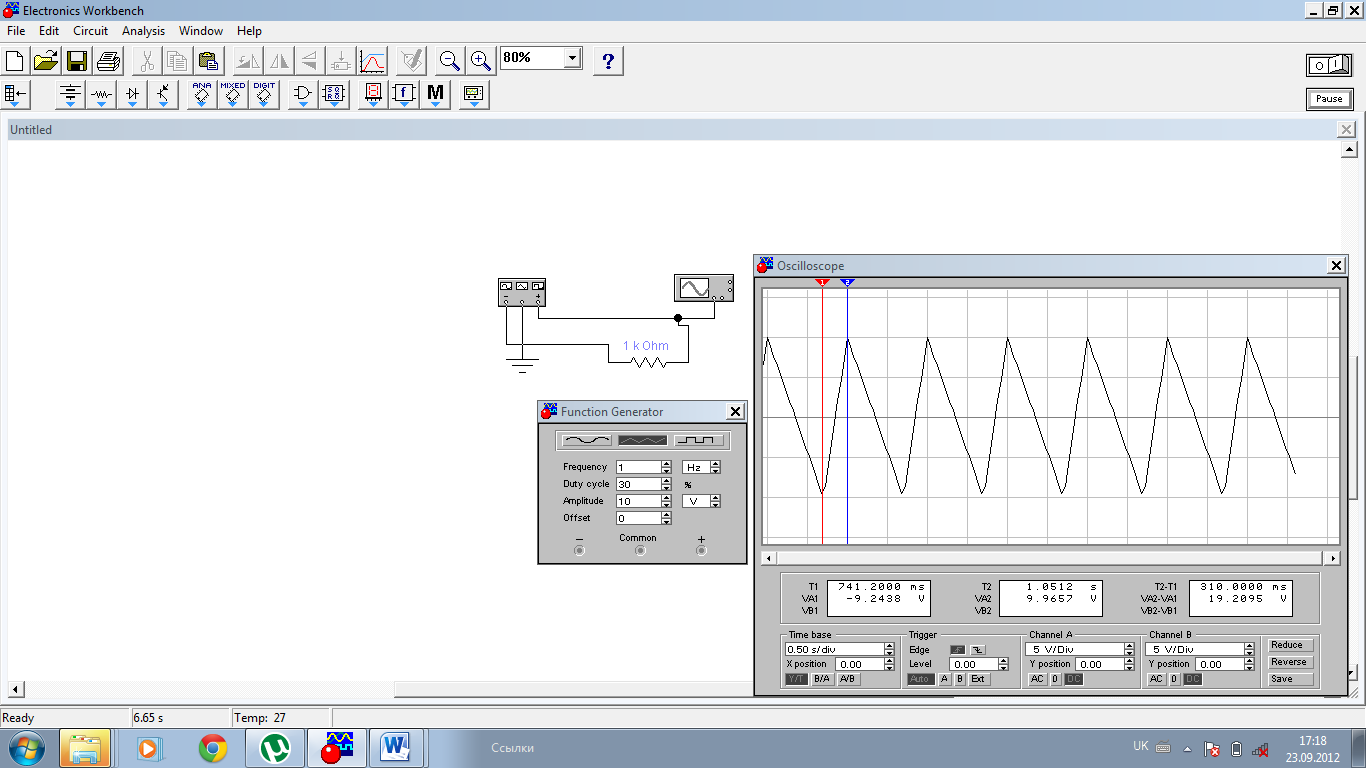Set trigger source to Ext

tap(978, 679)
